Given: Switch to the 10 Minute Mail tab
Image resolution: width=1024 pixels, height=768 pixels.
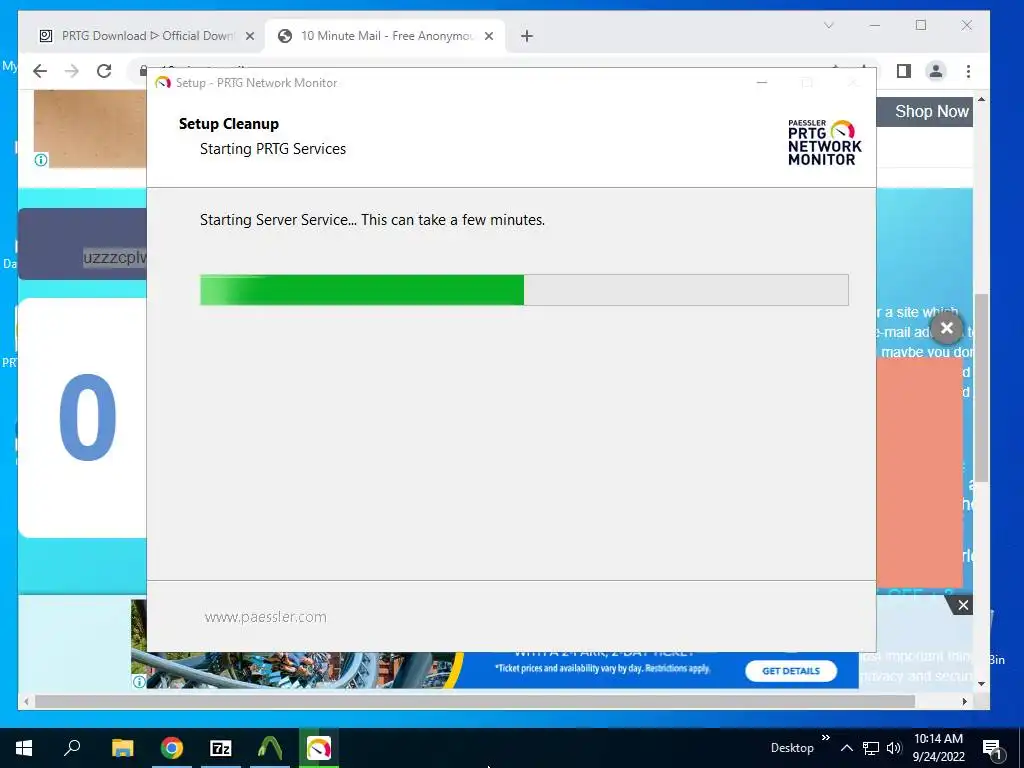Looking at the screenshot, I should tap(387, 36).
